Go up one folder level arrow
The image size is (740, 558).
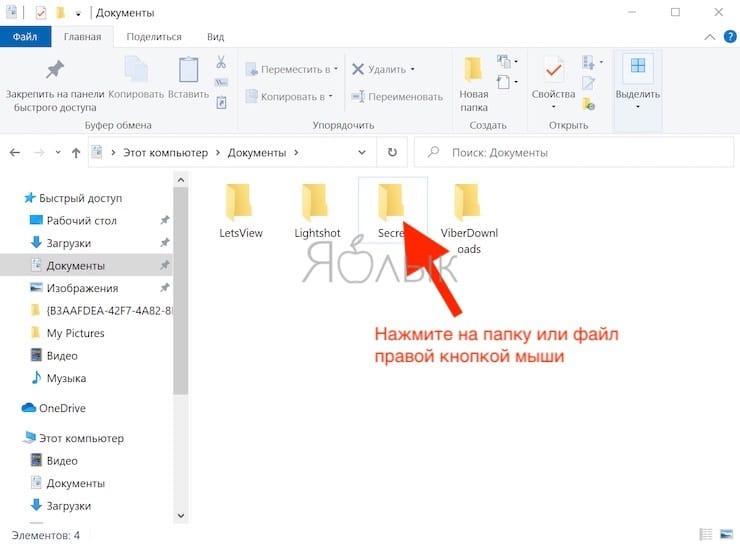[76, 152]
